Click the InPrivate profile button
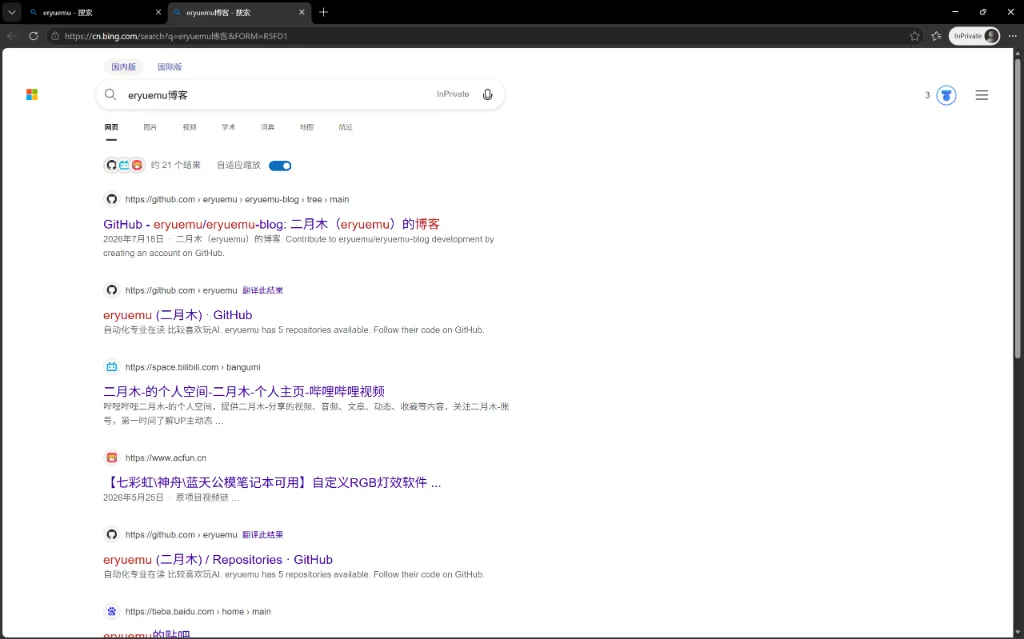The width and height of the screenshot is (1024, 639). 974,36
